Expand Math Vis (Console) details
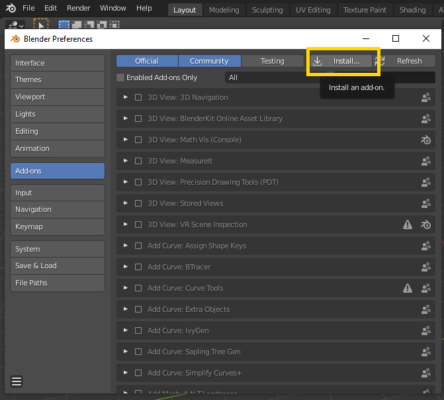 [125, 139]
